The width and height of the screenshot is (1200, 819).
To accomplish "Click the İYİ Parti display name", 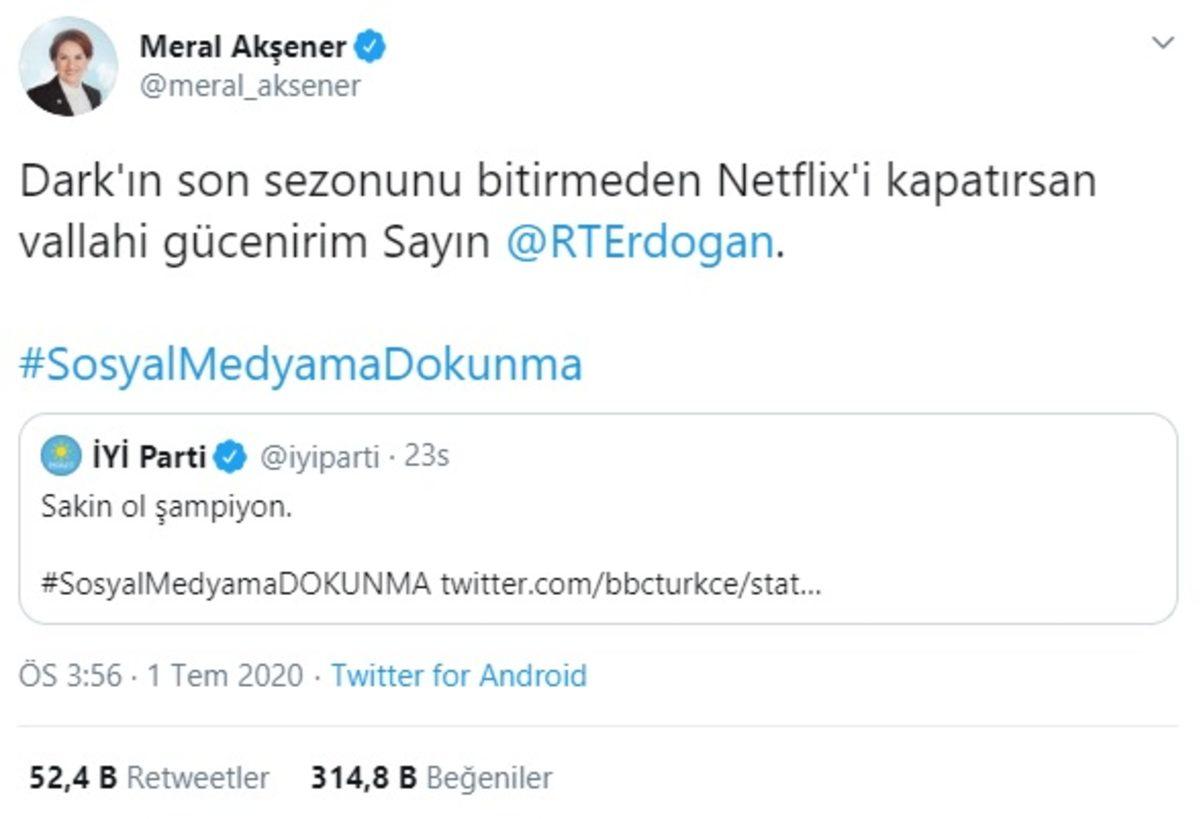I will pyautogui.click(x=150, y=453).
